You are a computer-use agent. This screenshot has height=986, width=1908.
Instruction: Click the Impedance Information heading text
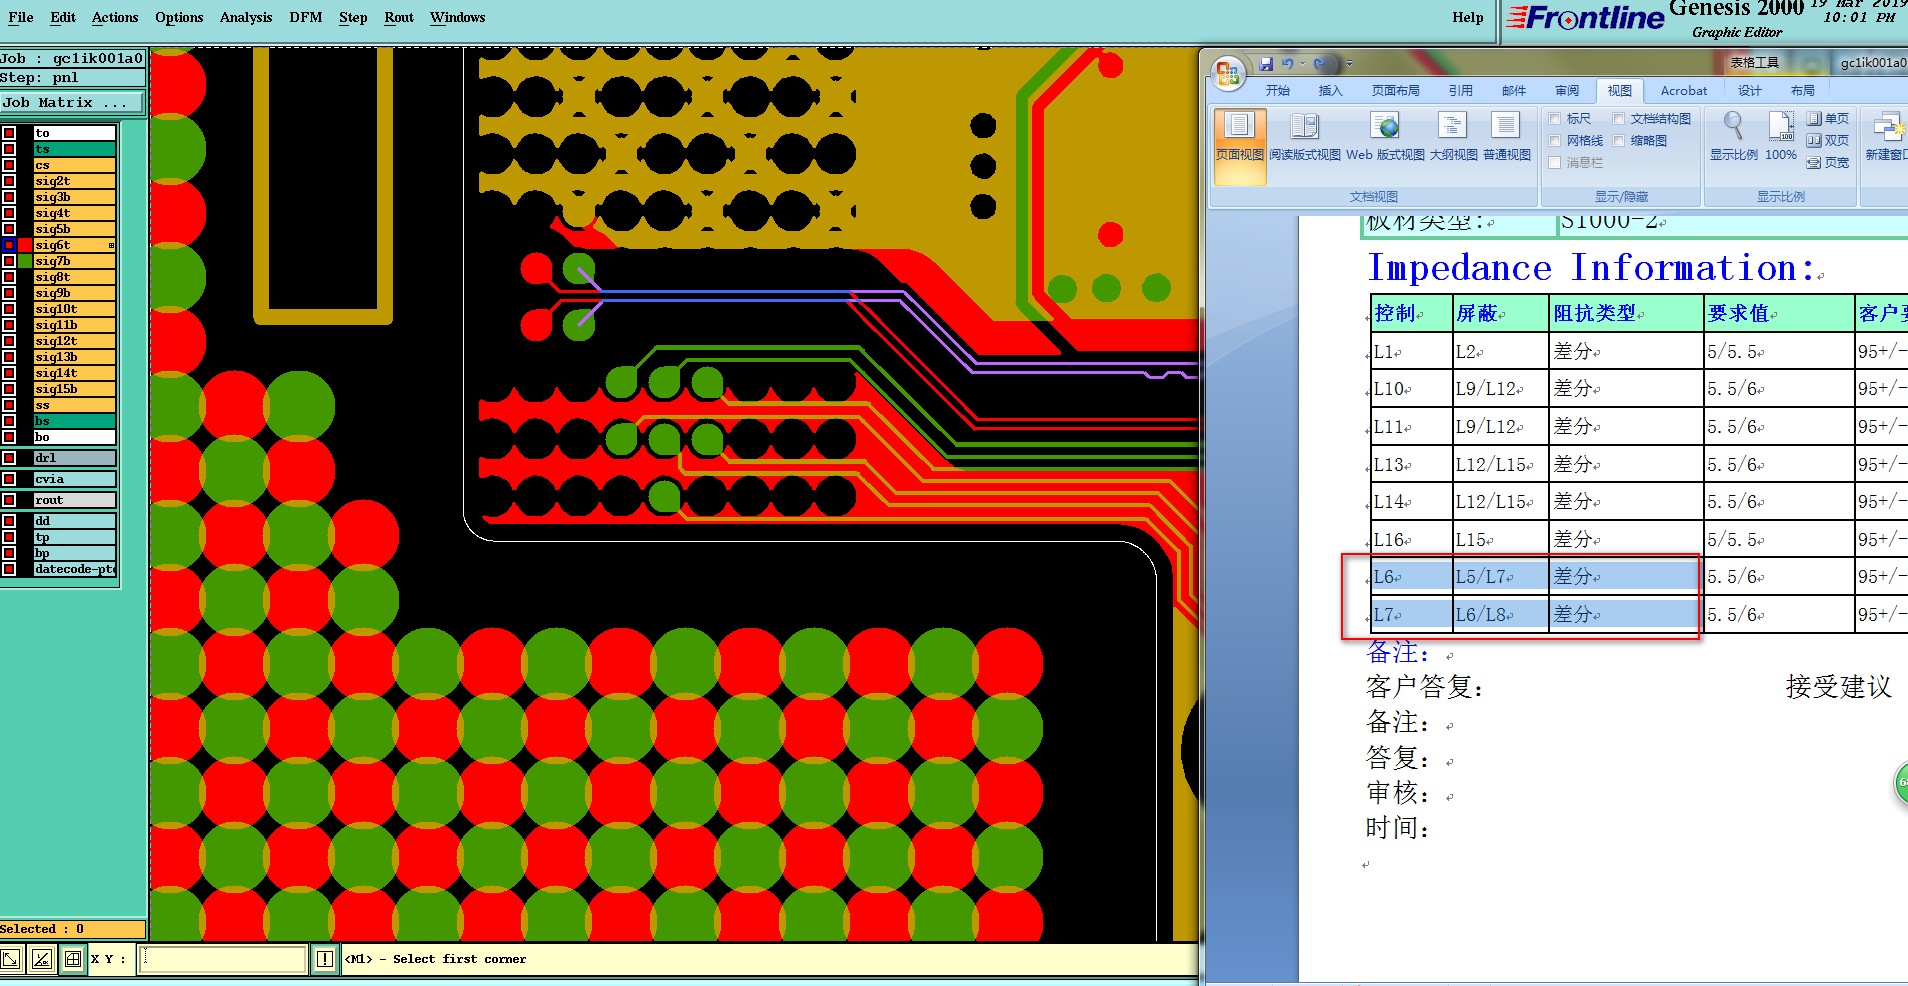pyautogui.click(x=1592, y=268)
